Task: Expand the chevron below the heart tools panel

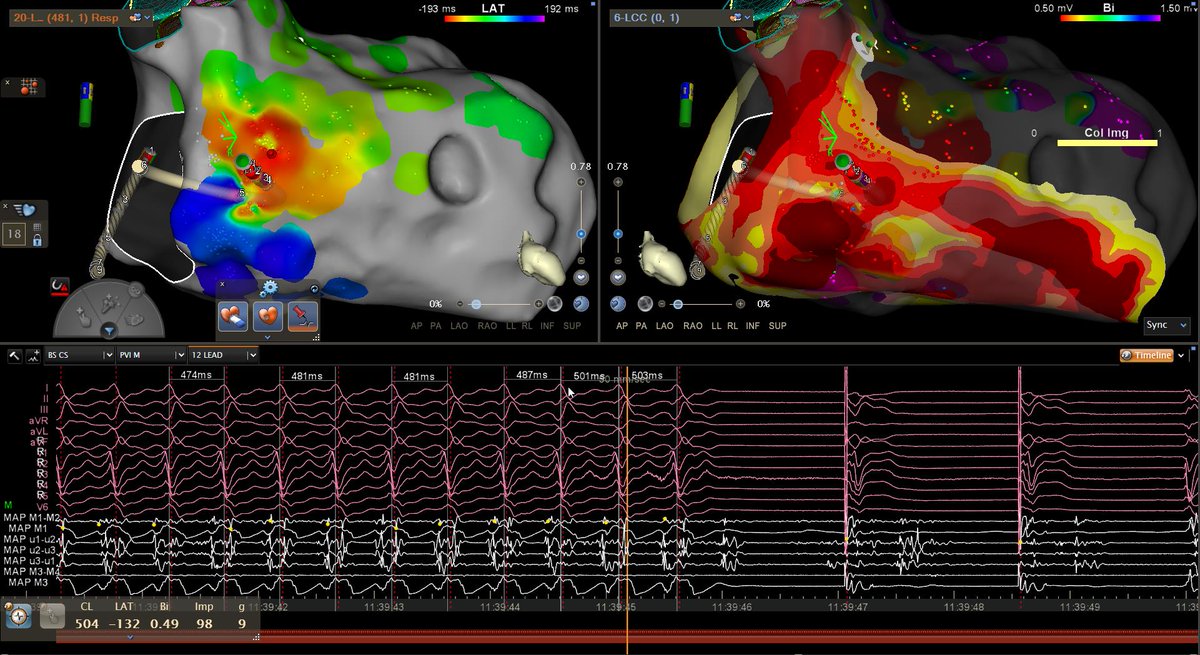Action: point(267,336)
